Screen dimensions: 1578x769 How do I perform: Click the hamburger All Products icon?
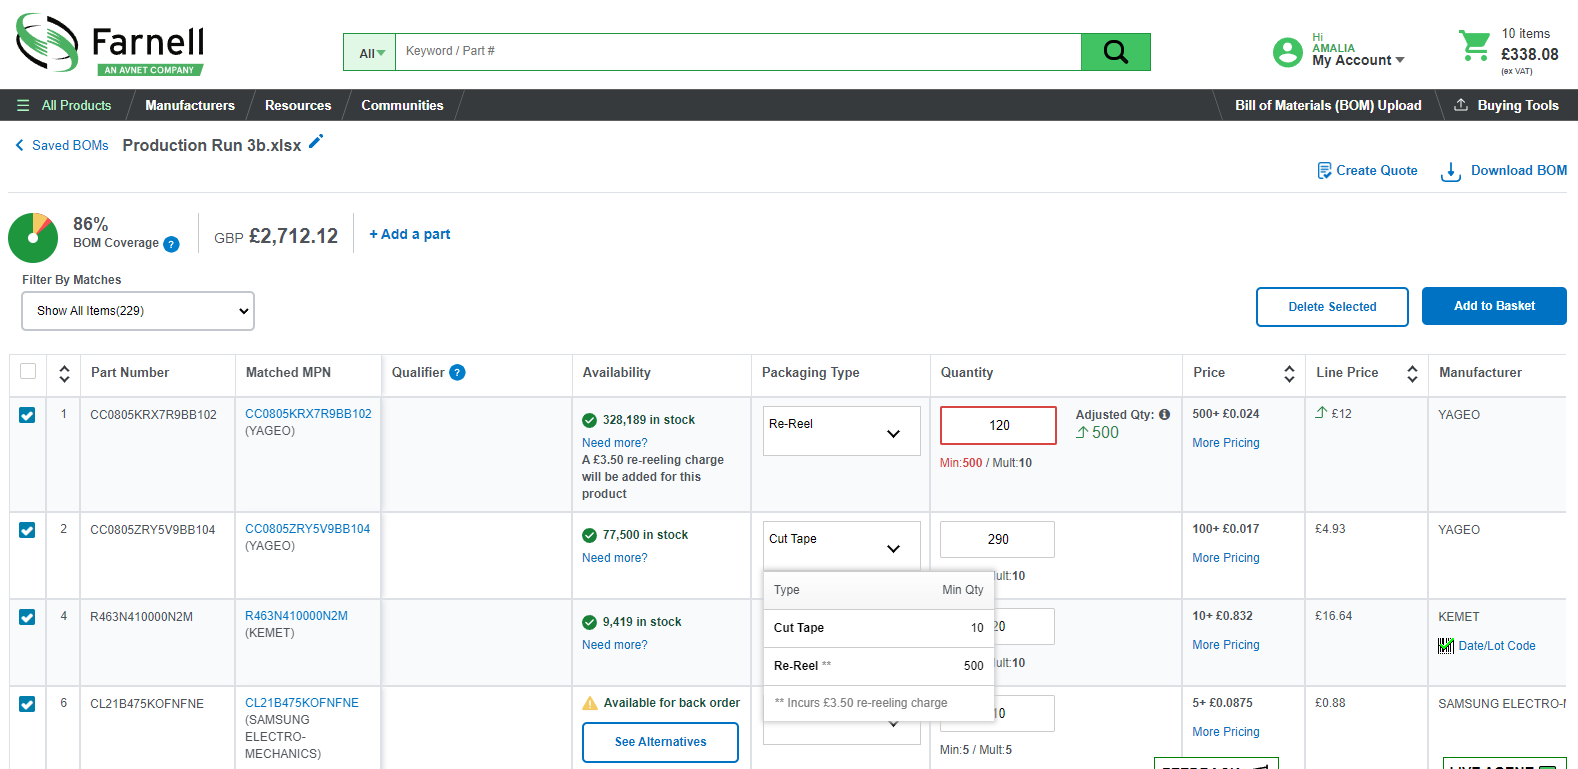23,105
